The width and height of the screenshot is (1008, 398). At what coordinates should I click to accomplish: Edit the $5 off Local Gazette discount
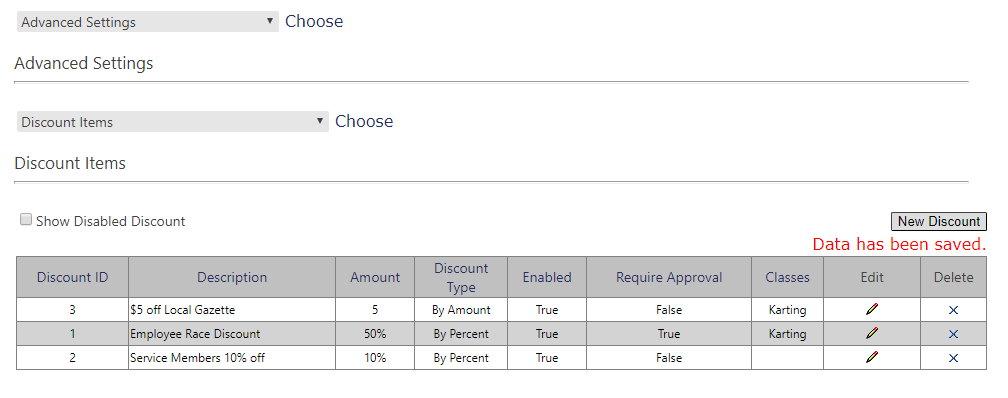point(872,309)
